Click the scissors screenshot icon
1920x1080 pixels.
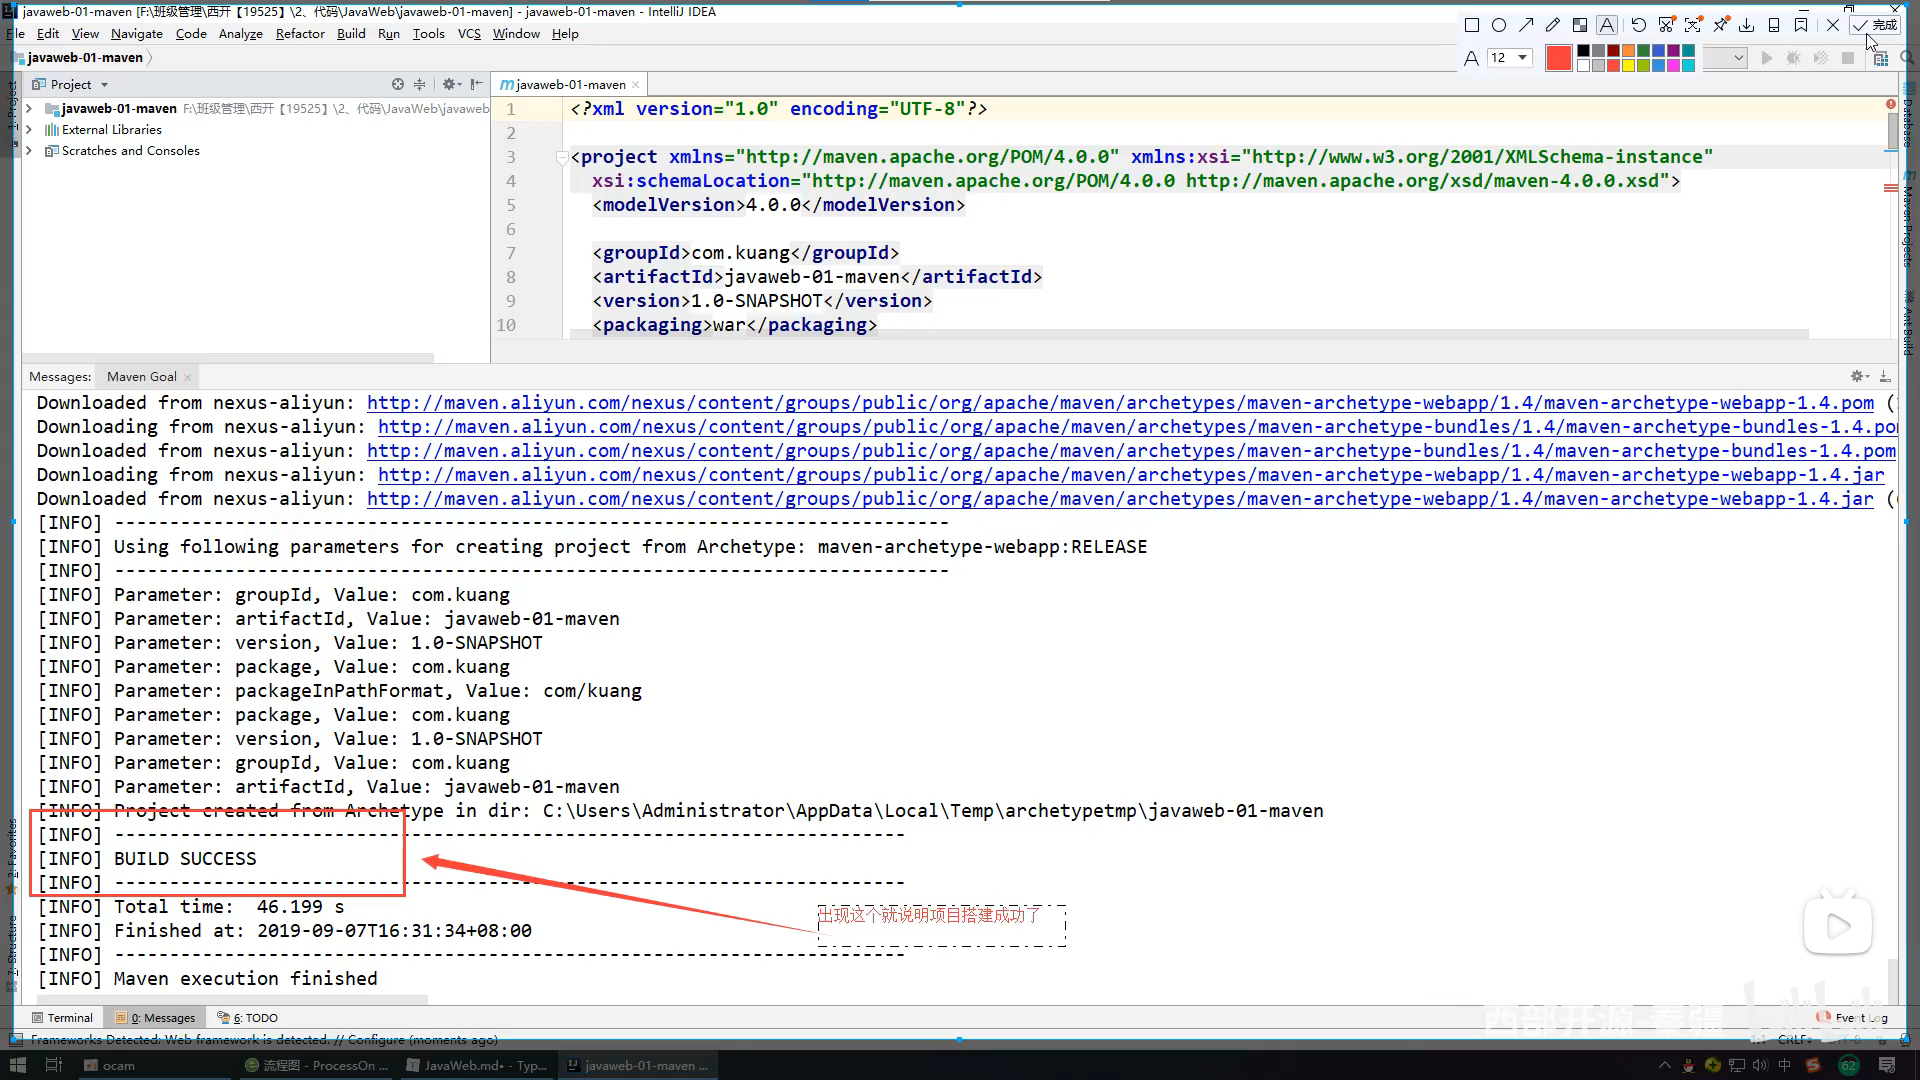pos(1666,25)
